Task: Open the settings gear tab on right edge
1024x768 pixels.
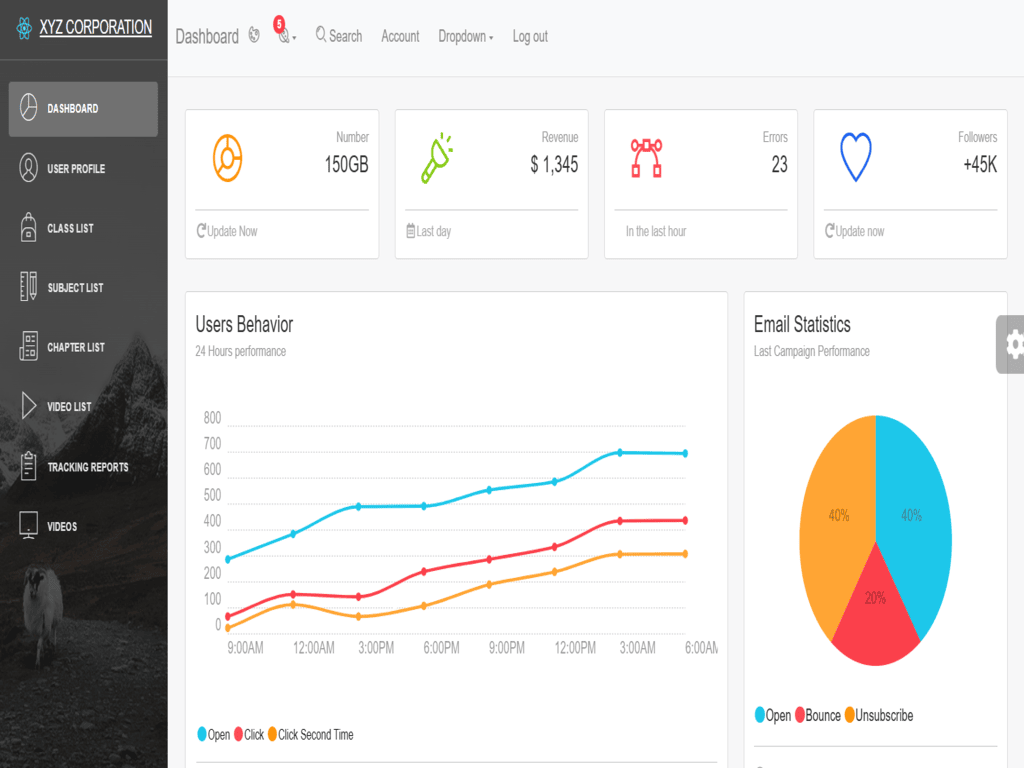Action: [1013, 344]
